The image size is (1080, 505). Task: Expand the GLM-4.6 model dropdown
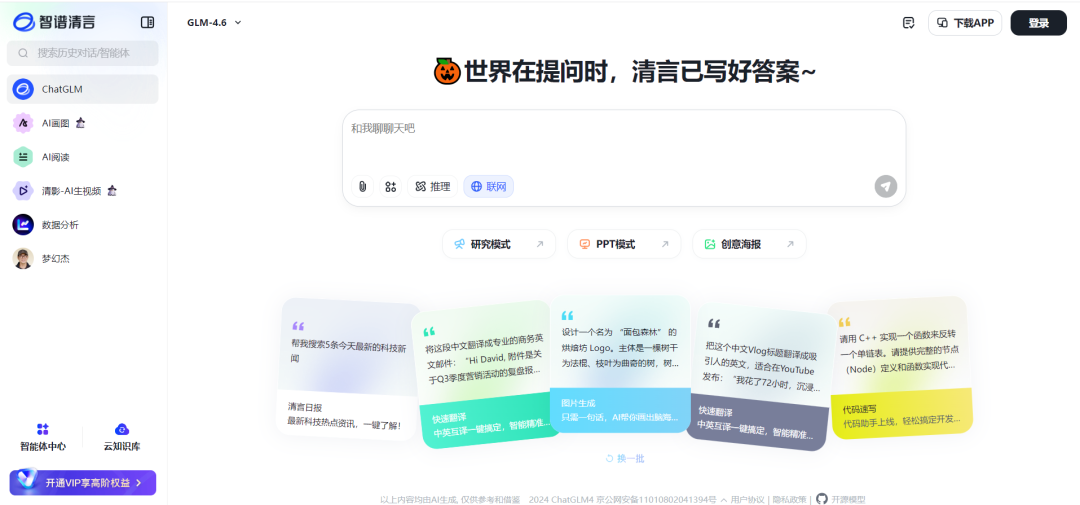click(x=214, y=23)
